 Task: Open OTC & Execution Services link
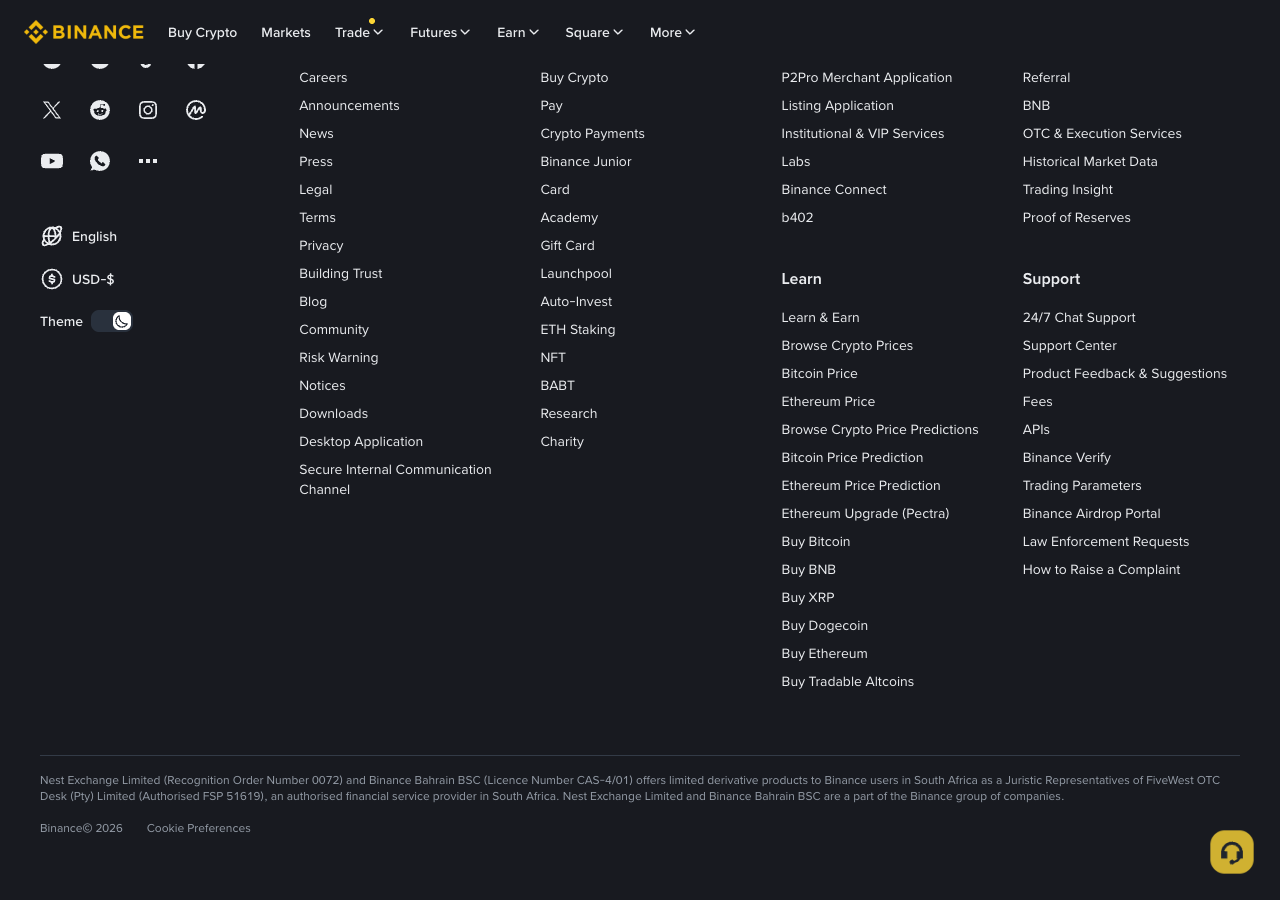(x=1102, y=133)
